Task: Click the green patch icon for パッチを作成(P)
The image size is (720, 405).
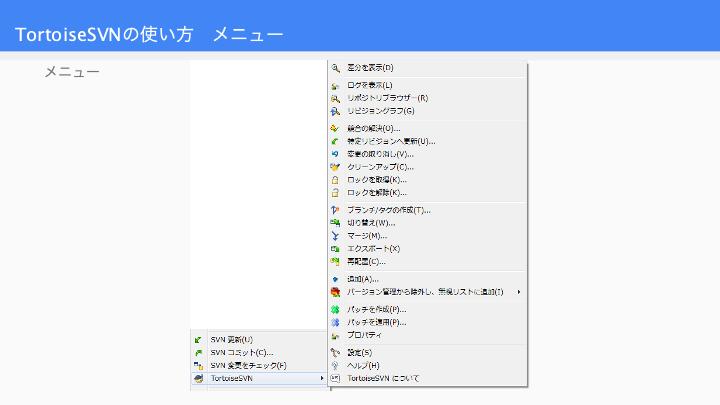Action: click(335, 309)
